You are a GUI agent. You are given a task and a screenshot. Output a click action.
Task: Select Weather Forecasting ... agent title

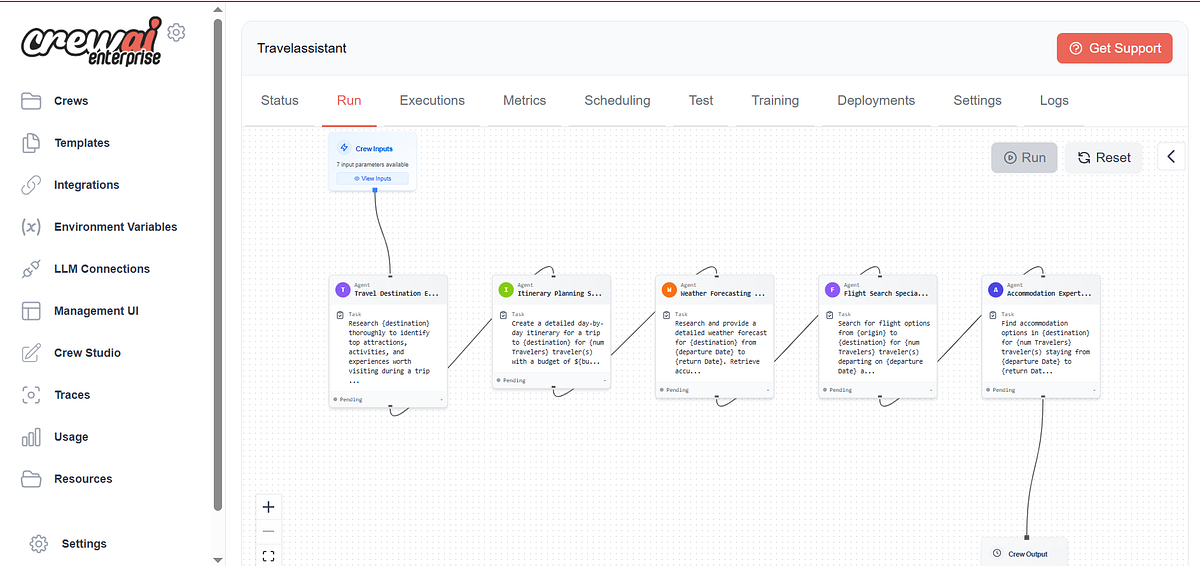pyautogui.click(x=722, y=294)
